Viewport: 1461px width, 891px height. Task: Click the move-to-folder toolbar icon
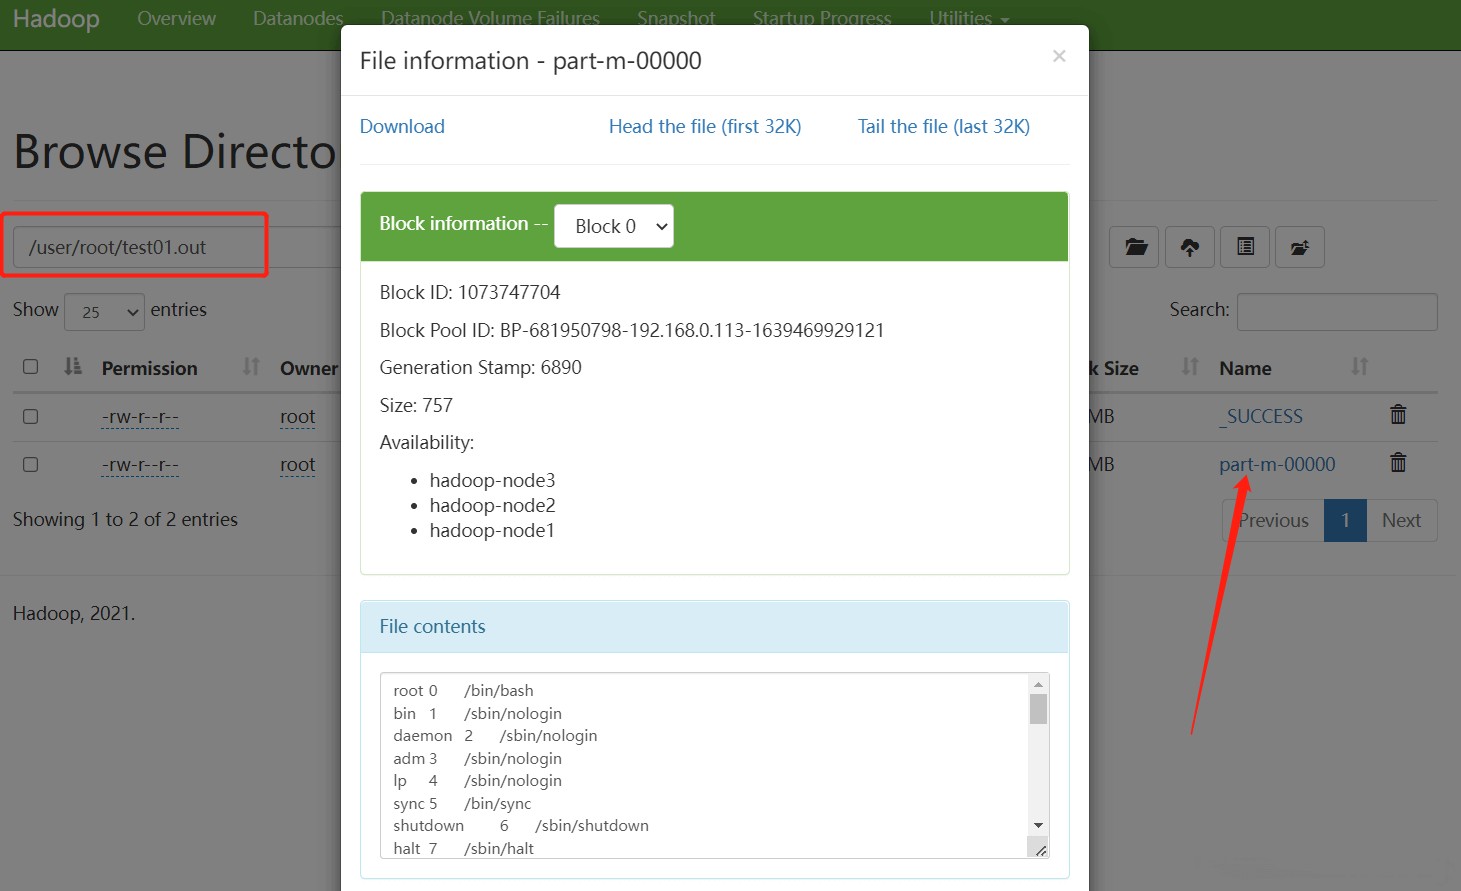(1300, 247)
